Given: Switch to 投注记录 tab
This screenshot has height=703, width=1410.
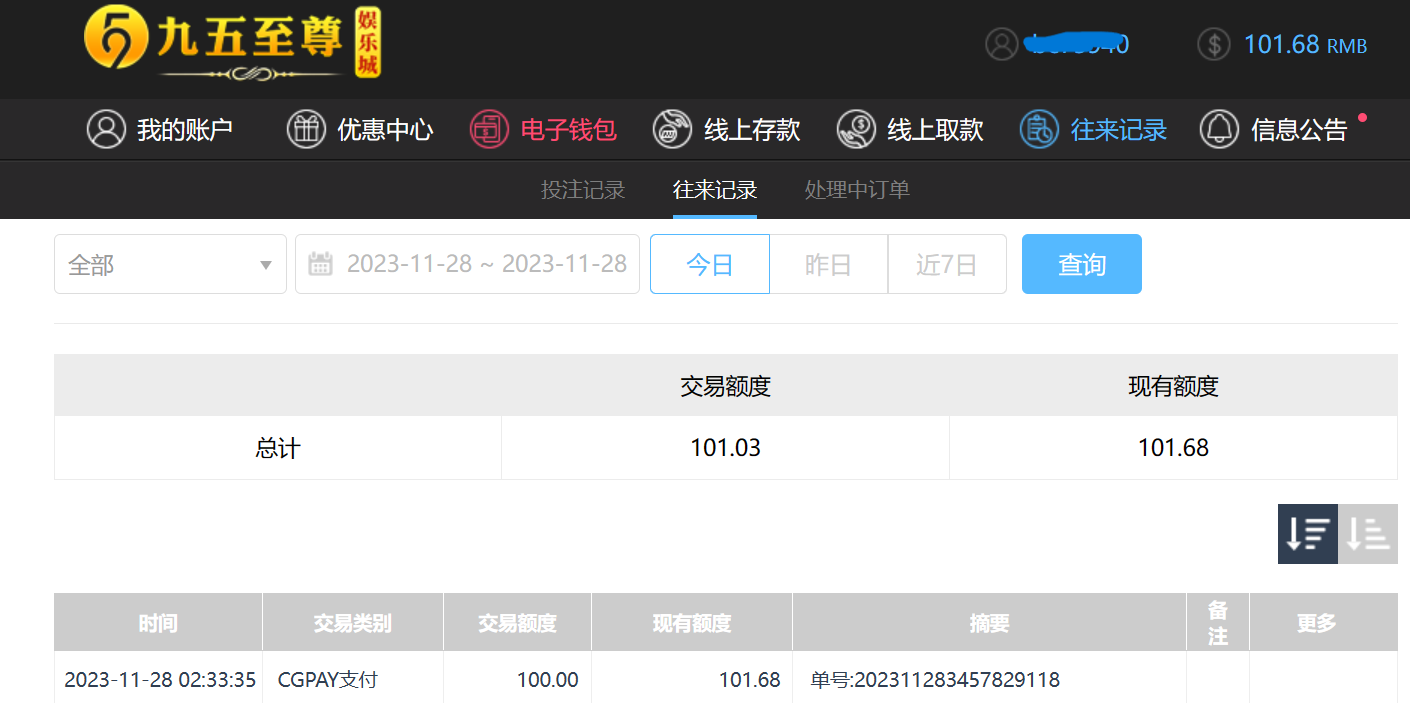Looking at the screenshot, I should (583, 189).
